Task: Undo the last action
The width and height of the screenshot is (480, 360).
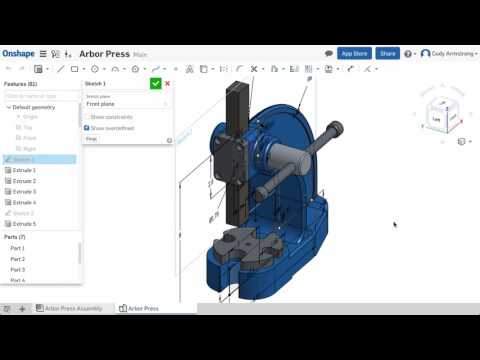Action: (9, 69)
